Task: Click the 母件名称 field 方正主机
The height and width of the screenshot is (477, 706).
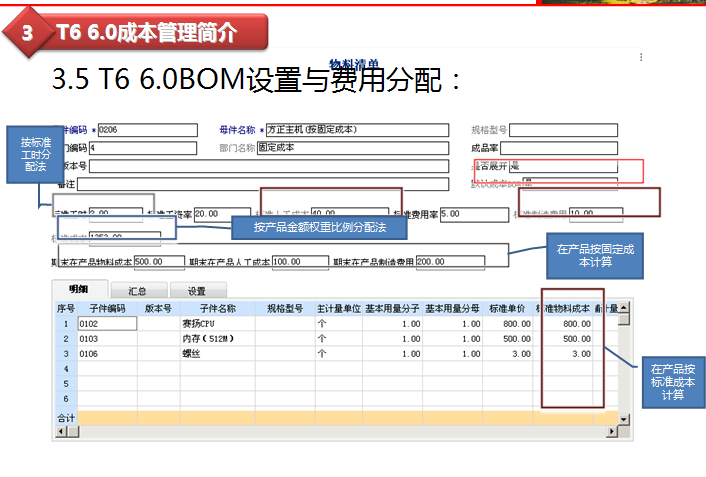Action: click(x=358, y=130)
